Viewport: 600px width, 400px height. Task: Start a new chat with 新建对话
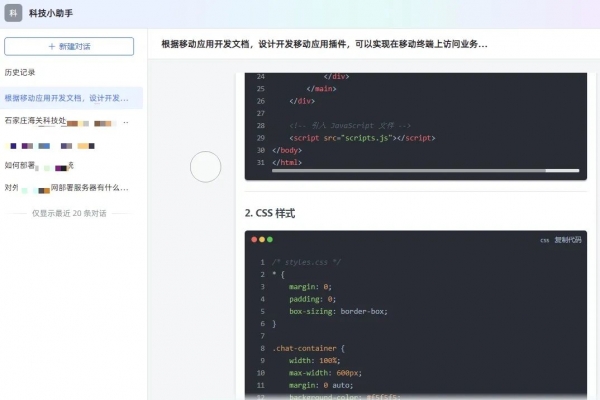(x=69, y=46)
